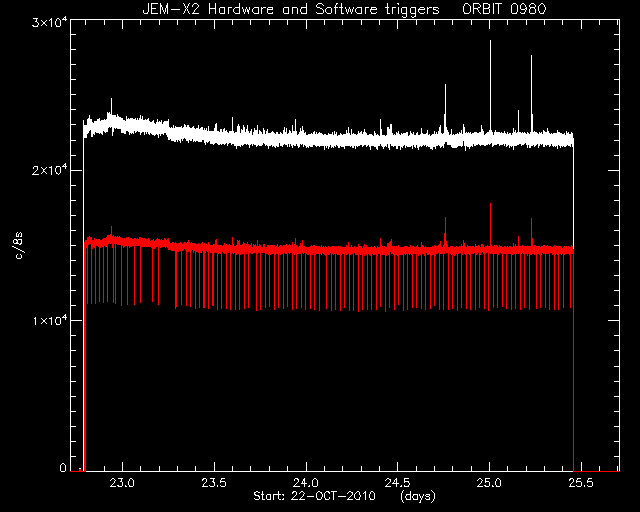Click the white curve's early peak near day 22.95

coord(111,106)
